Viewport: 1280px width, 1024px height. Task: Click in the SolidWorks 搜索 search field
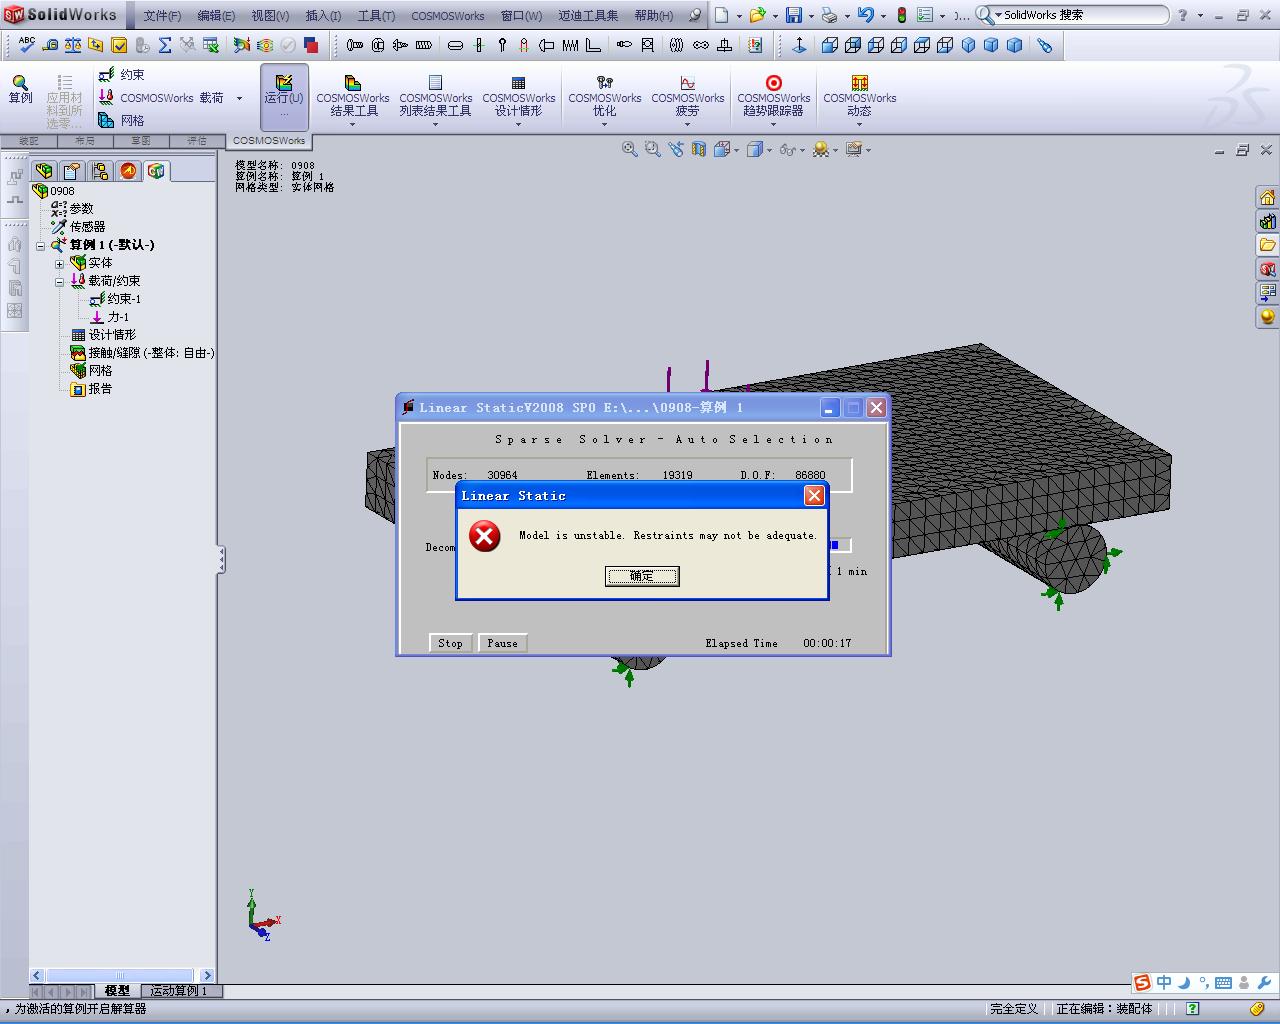pyautogui.click(x=1083, y=15)
